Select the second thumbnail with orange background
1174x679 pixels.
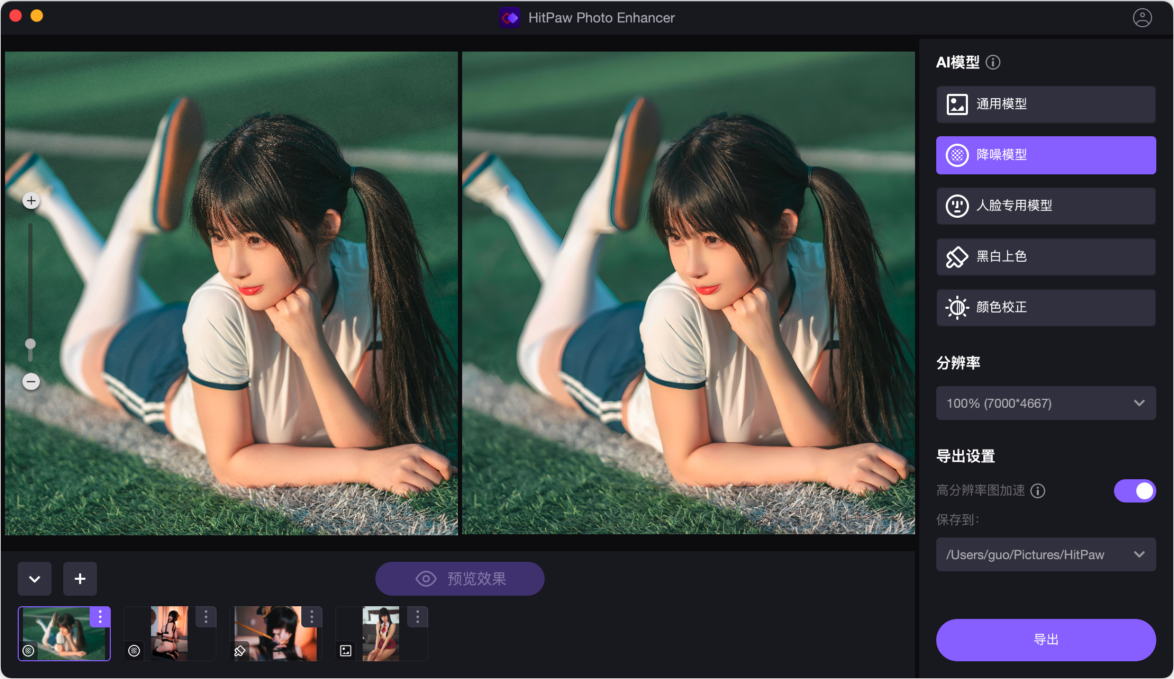[x=170, y=633]
